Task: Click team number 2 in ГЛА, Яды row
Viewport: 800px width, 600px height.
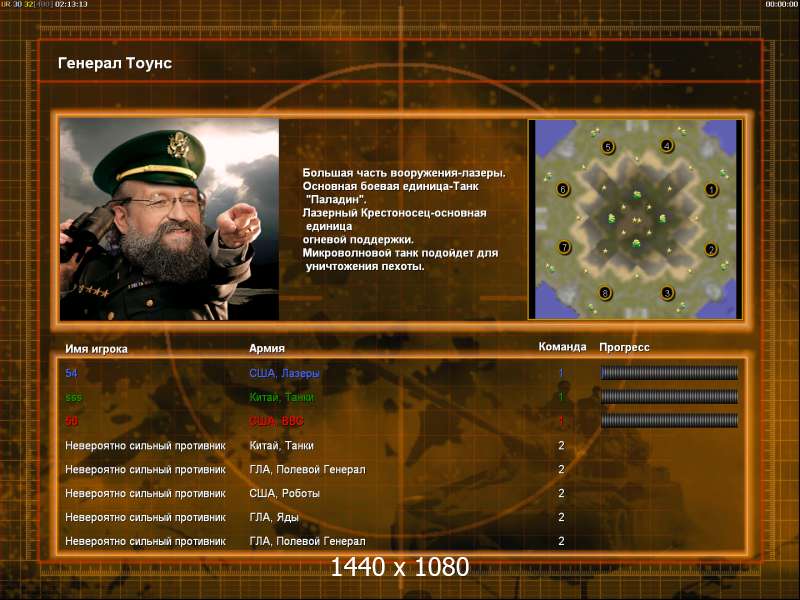Action: (x=561, y=517)
